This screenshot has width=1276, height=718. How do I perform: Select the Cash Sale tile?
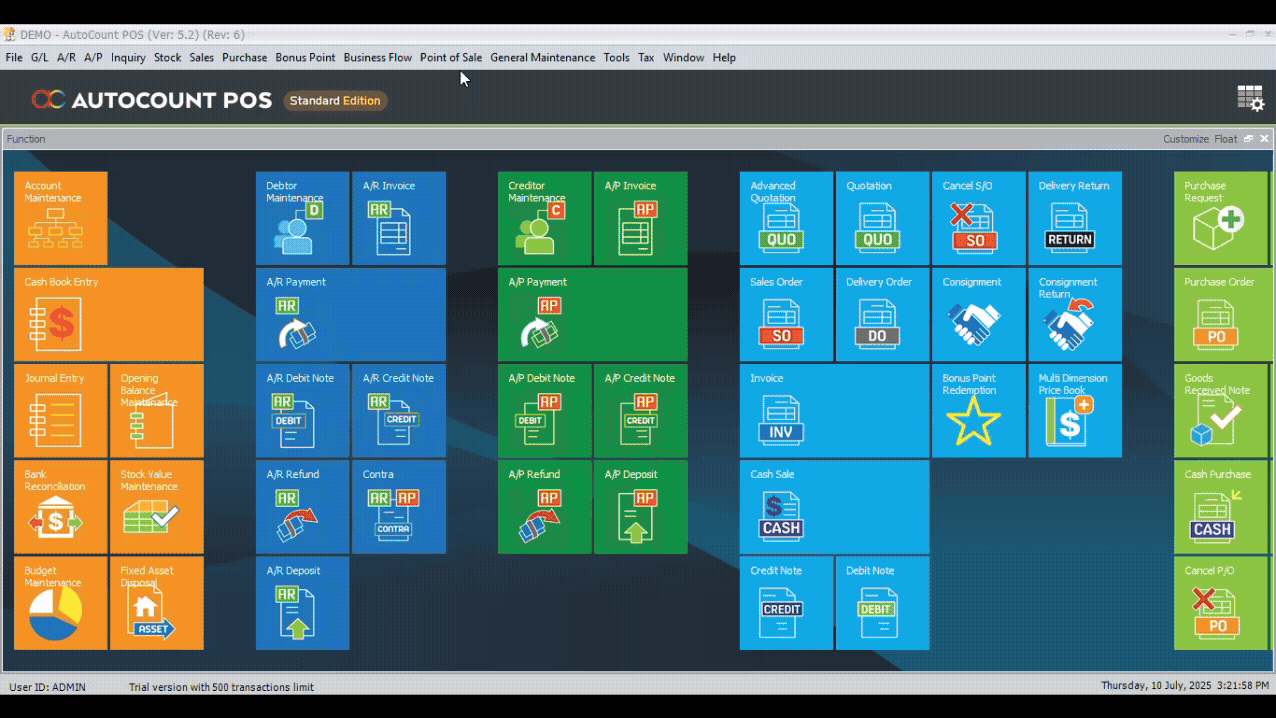pos(834,507)
